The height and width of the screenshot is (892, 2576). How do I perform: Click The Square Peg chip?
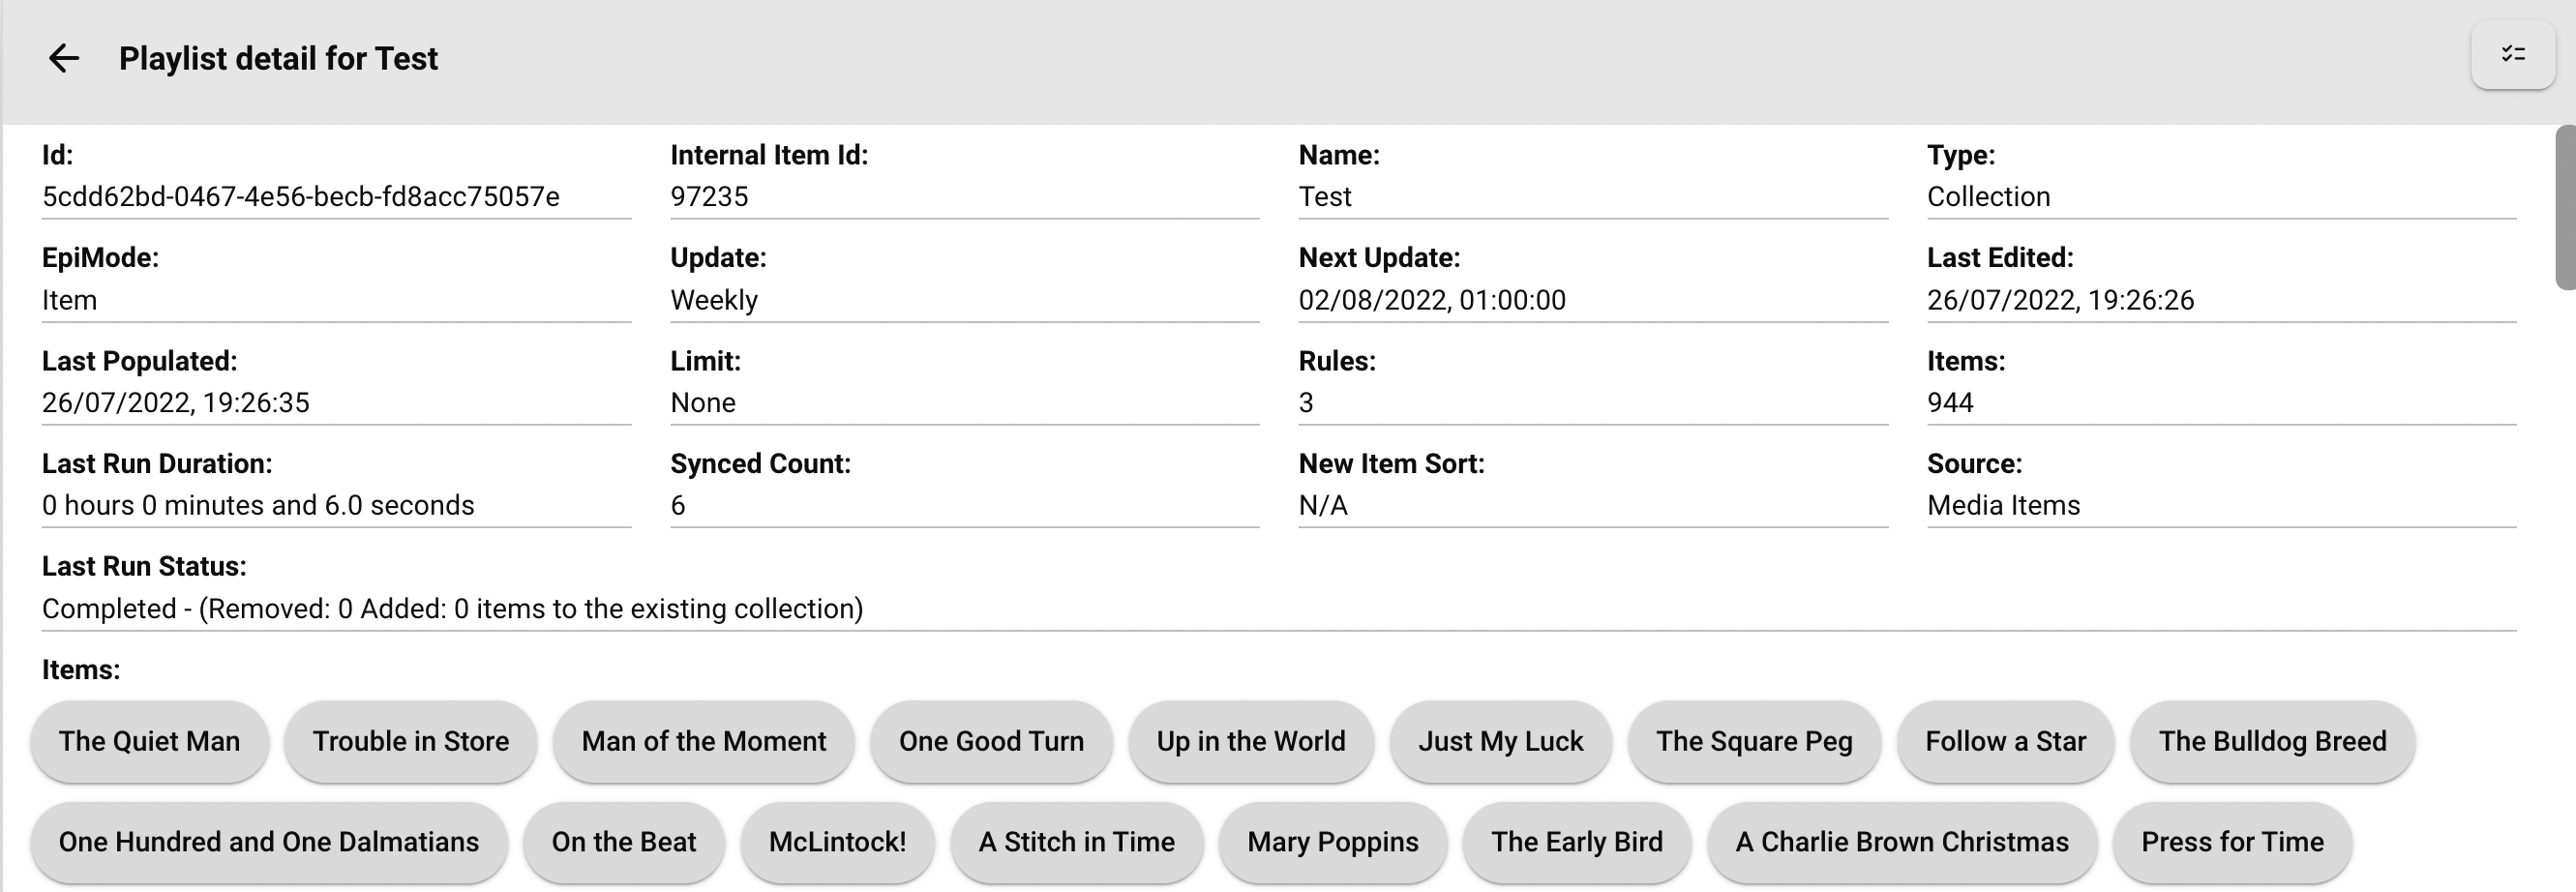(1754, 741)
